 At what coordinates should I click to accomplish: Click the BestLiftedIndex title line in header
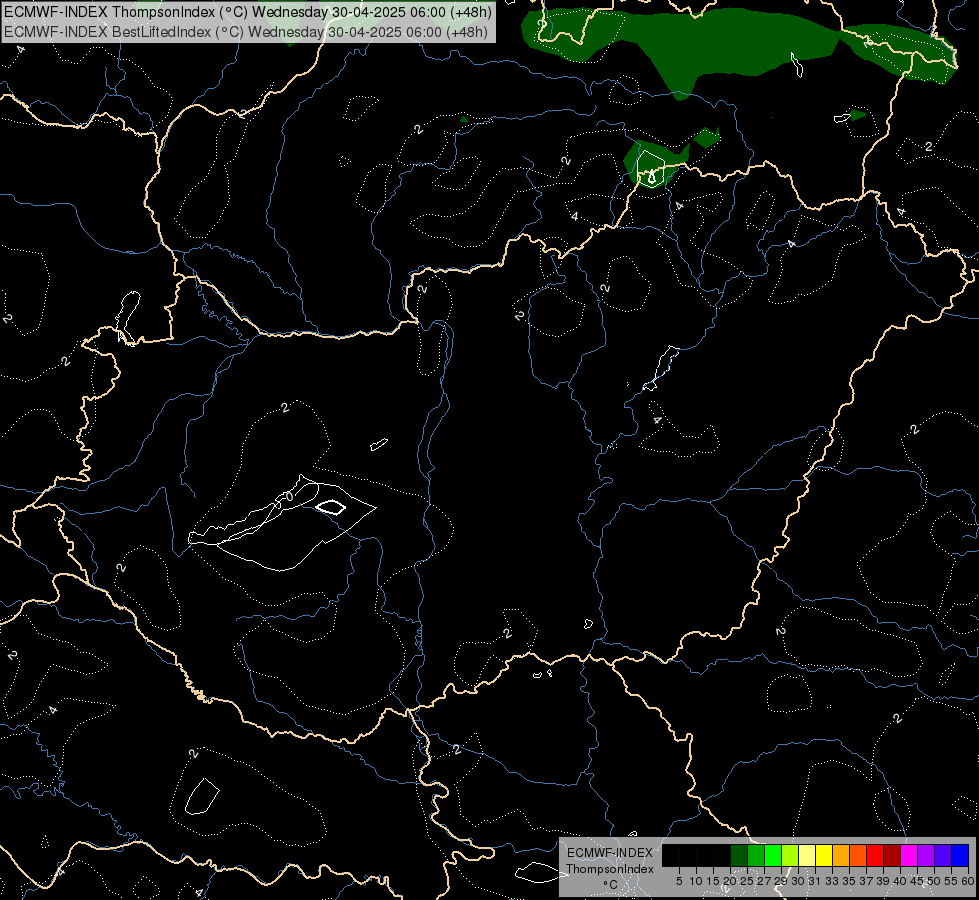246,31
